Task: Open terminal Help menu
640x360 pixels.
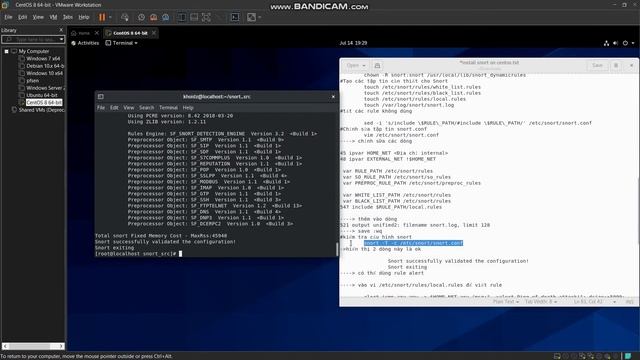Action: coord(188,108)
